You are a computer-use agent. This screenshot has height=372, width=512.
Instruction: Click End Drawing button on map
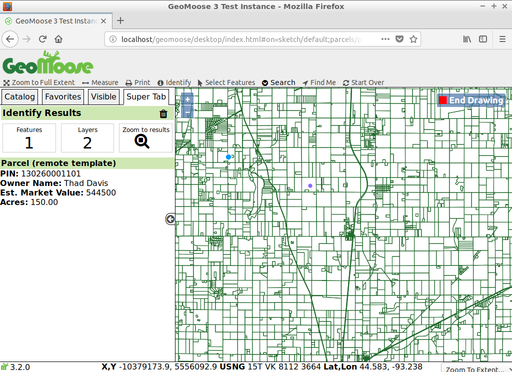click(x=471, y=100)
